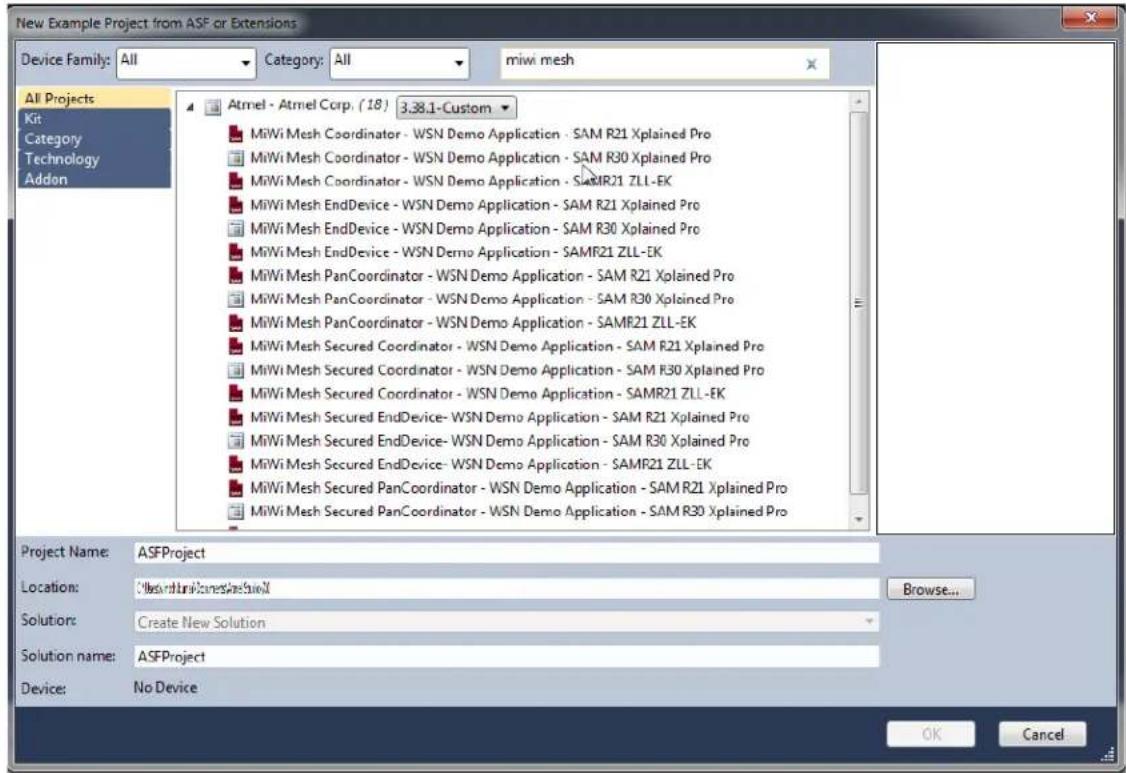Click the project list scrollbar thumb
Viewport: 1126px width, 773px height.
point(858,303)
